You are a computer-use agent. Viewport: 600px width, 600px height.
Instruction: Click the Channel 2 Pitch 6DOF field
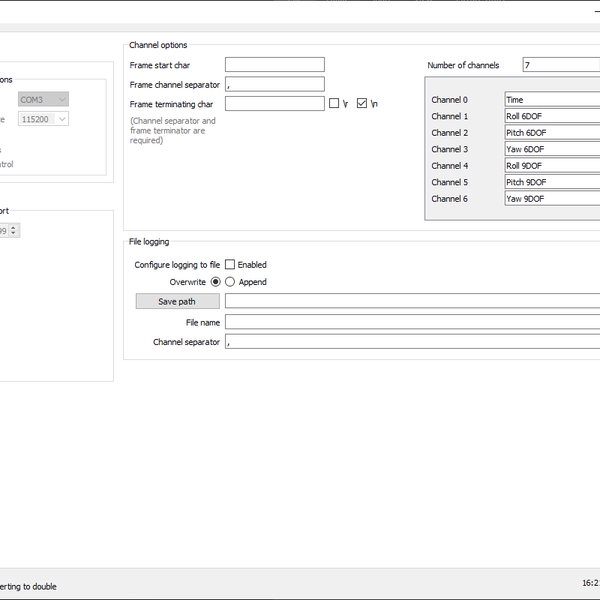[551, 133]
